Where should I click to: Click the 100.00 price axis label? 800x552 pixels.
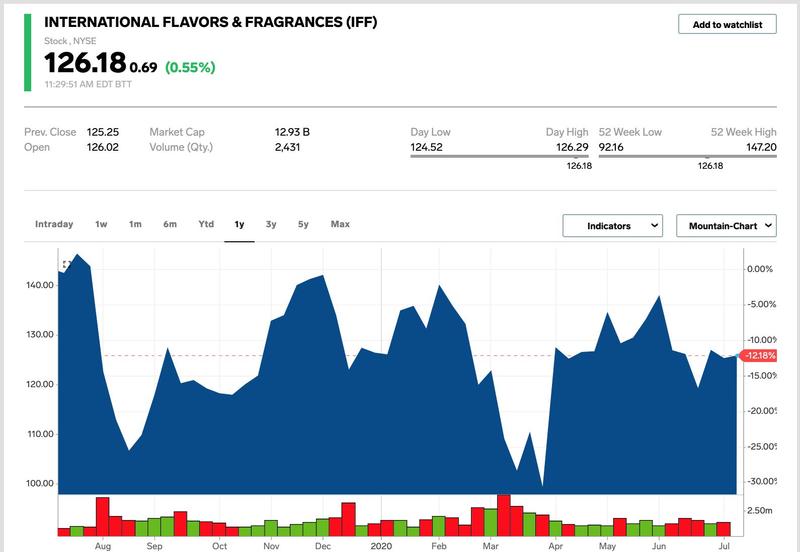click(x=40, y=483)
